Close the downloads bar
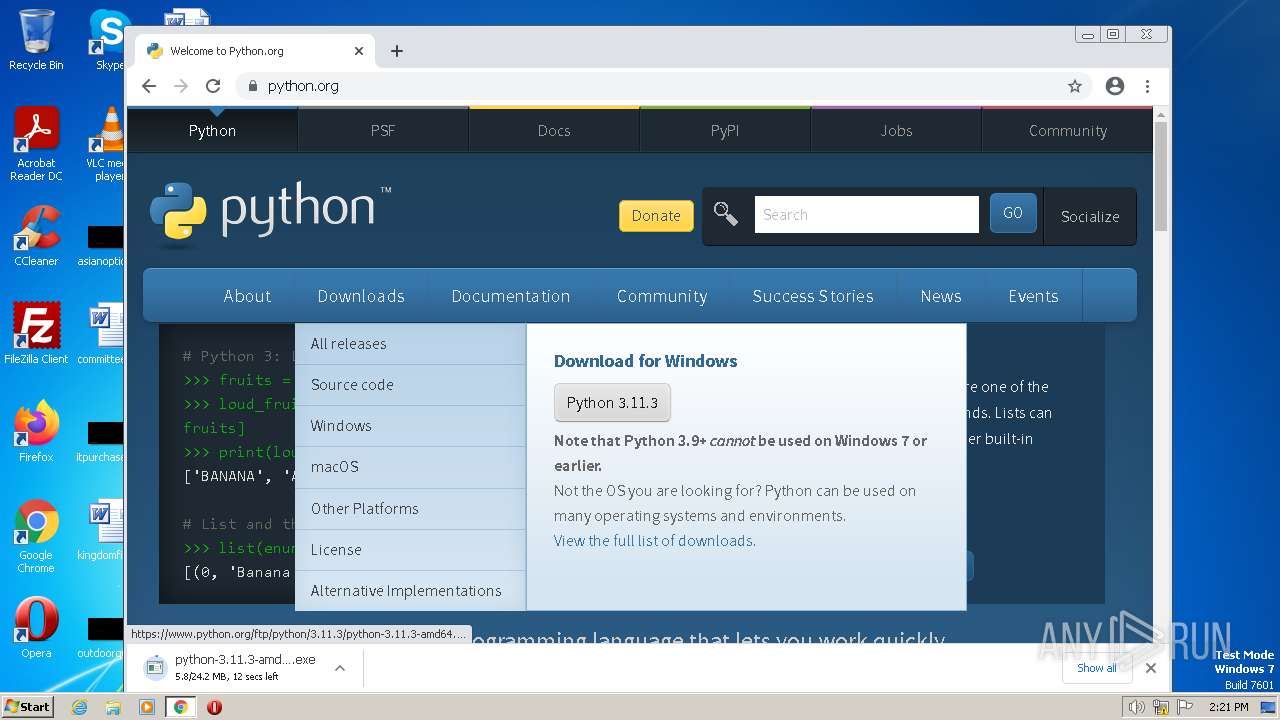The width and height of the screenshot is (1280, 720). coord(1151,668)
